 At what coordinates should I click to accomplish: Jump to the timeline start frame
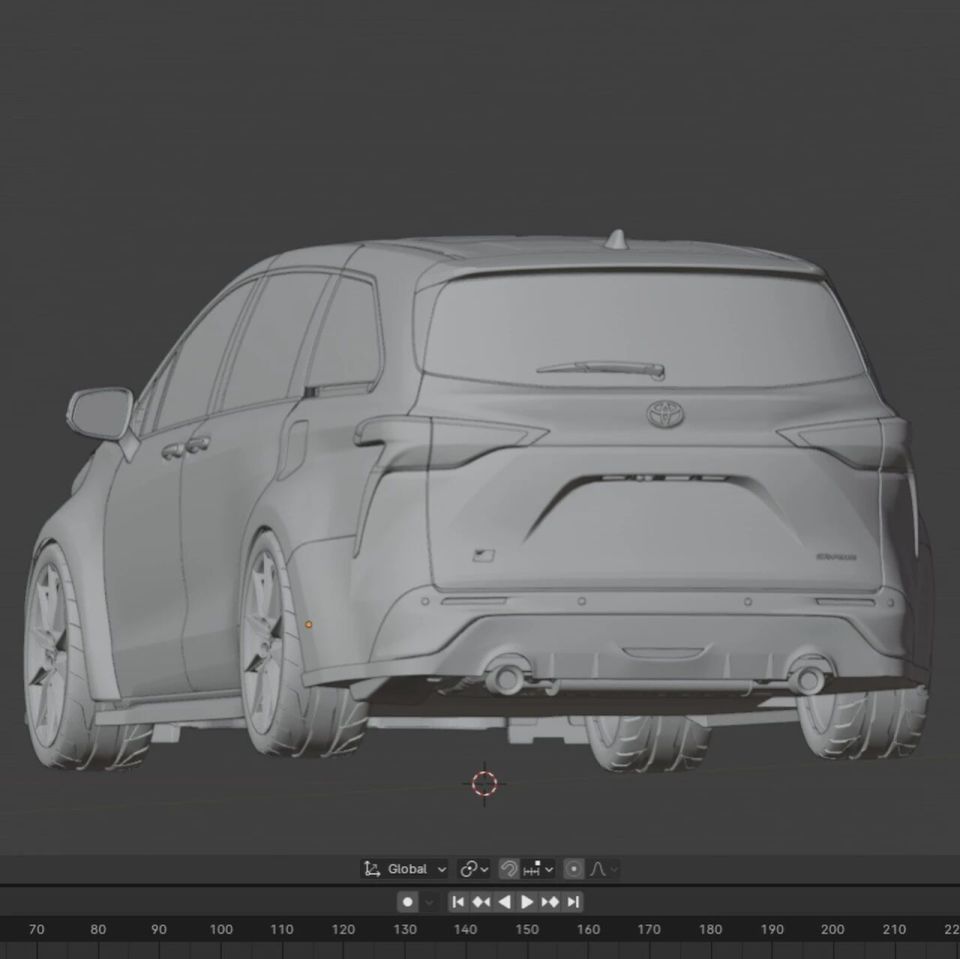click(x=458, y=901)
